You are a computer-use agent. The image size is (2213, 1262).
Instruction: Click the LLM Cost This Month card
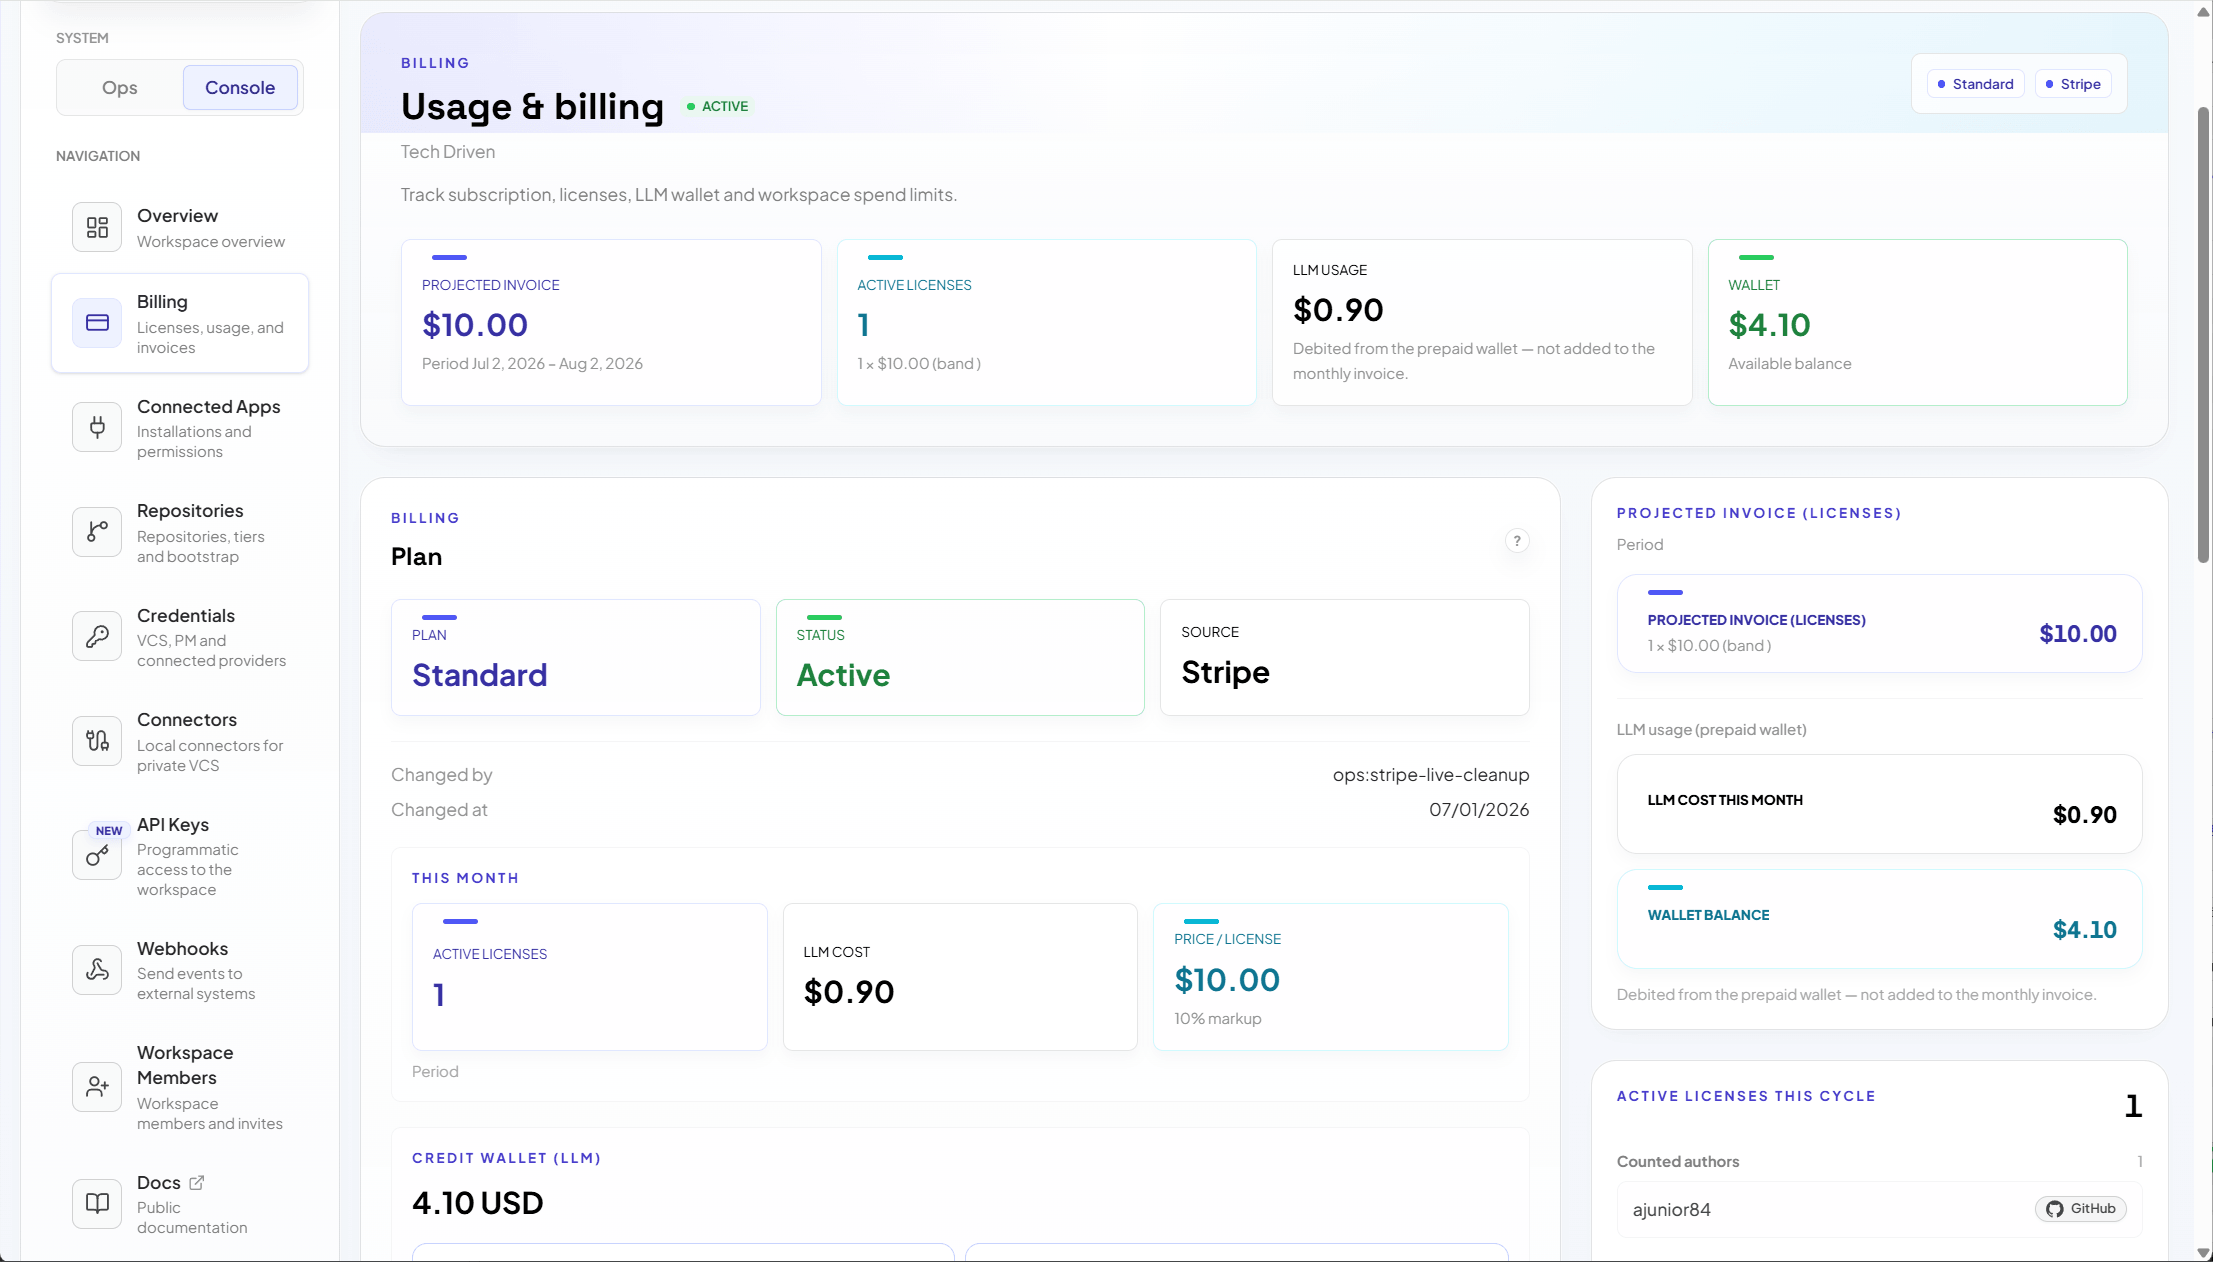pos(1879,804)
